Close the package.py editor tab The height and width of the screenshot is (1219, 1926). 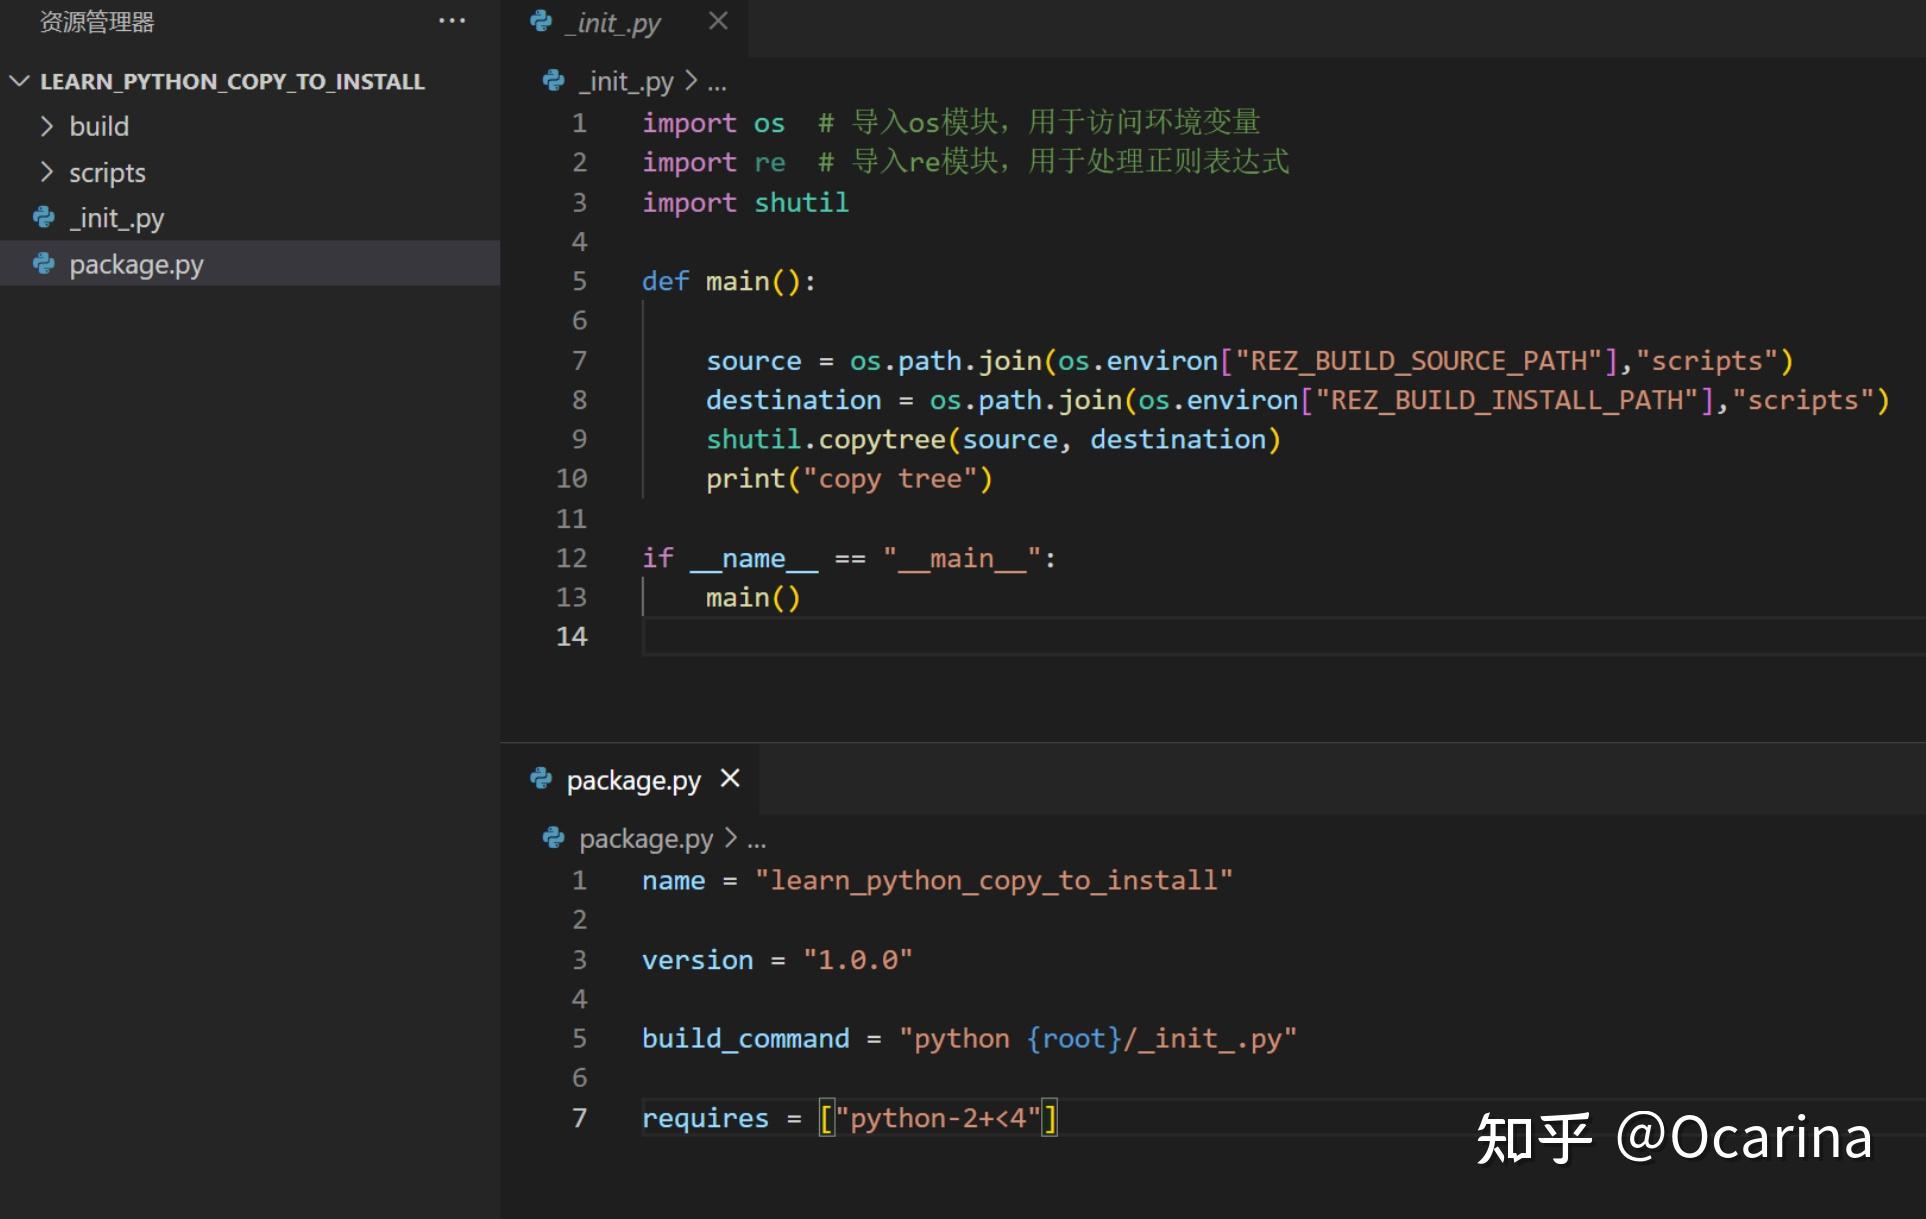(731, 779)
